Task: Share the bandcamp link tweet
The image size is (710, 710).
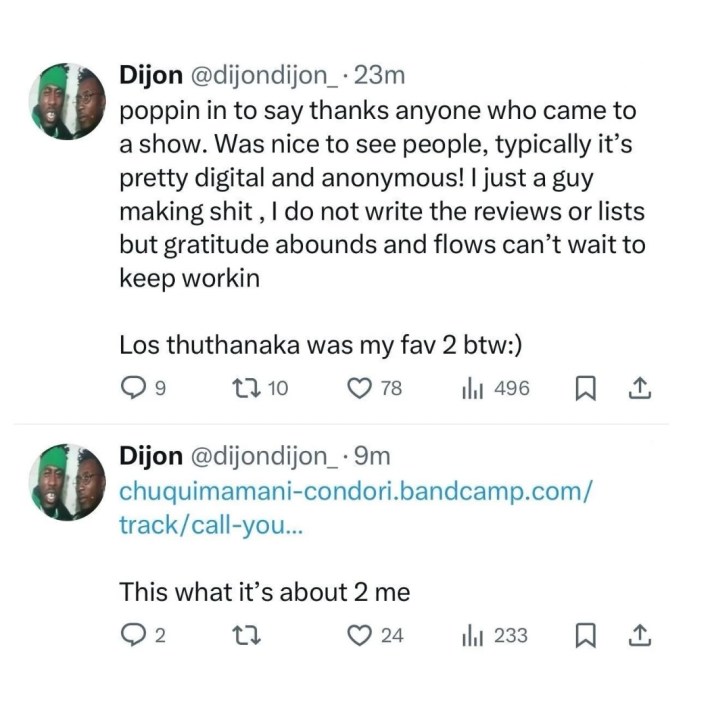Action: [642, 635]
